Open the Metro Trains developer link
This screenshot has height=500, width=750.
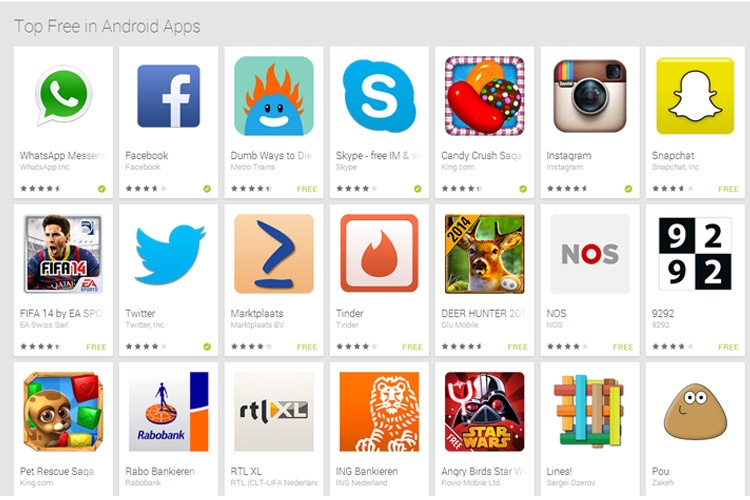tap(253, 167)
